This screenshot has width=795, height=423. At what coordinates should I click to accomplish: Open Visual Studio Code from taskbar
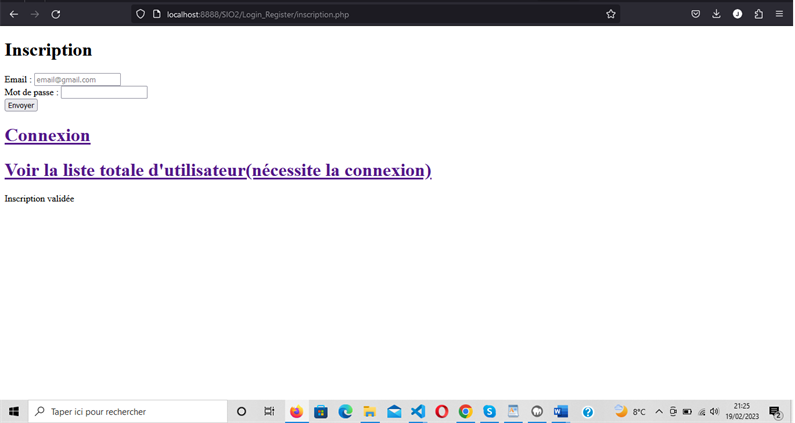click(x=418, y=411)
